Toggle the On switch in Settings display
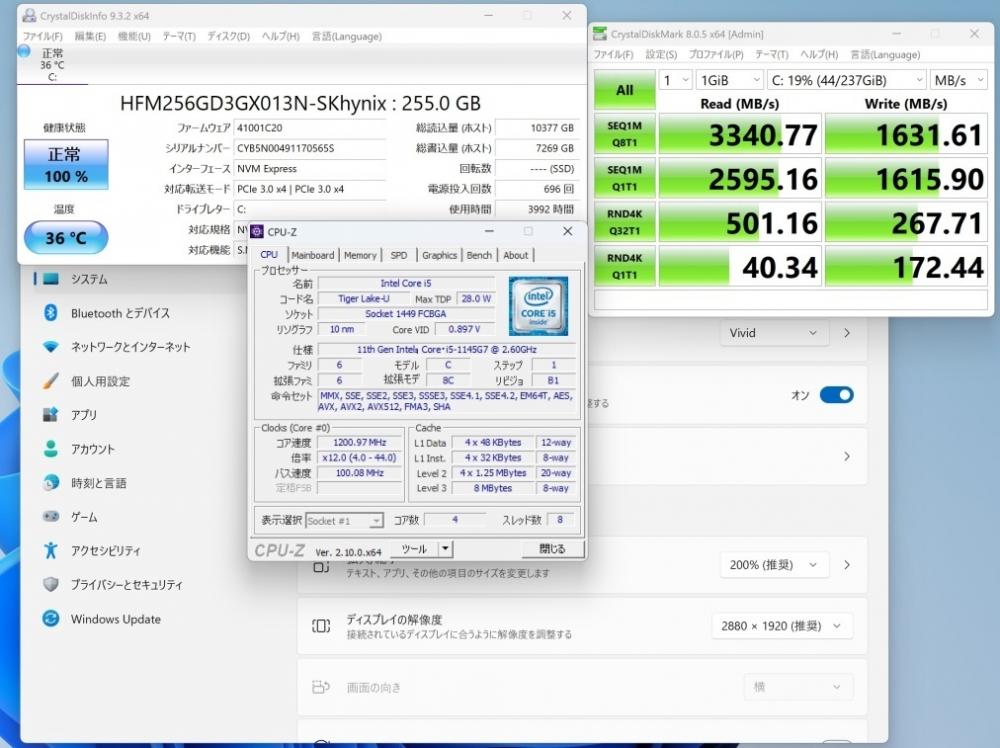 click(x=836, y=395)
